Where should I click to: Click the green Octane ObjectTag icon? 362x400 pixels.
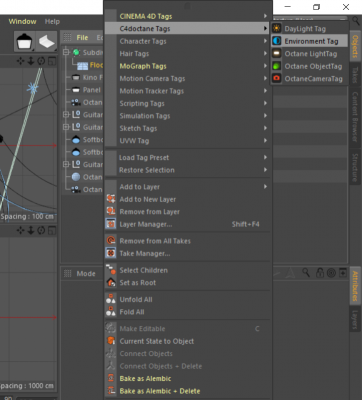[277, 66]
